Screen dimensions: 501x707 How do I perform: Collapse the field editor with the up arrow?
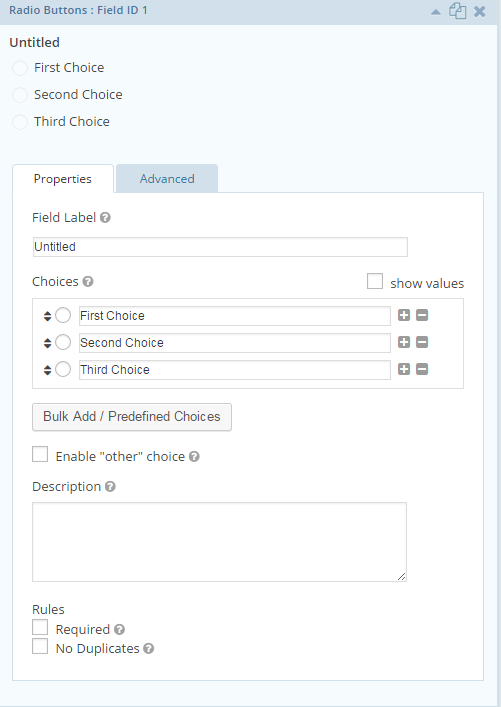[436, 12]
